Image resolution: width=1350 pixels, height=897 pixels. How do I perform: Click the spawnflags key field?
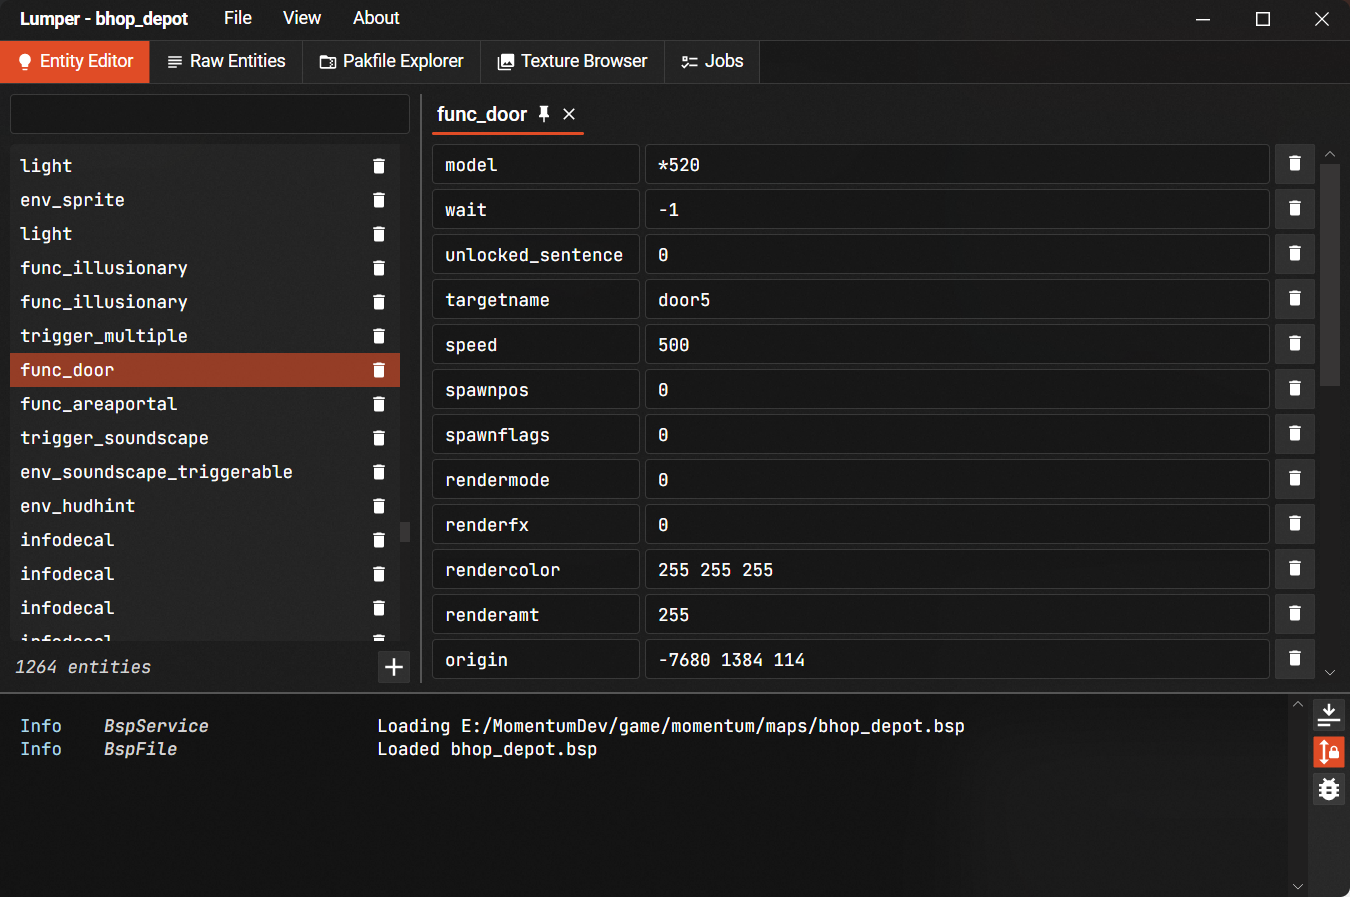tap(536, 434)
